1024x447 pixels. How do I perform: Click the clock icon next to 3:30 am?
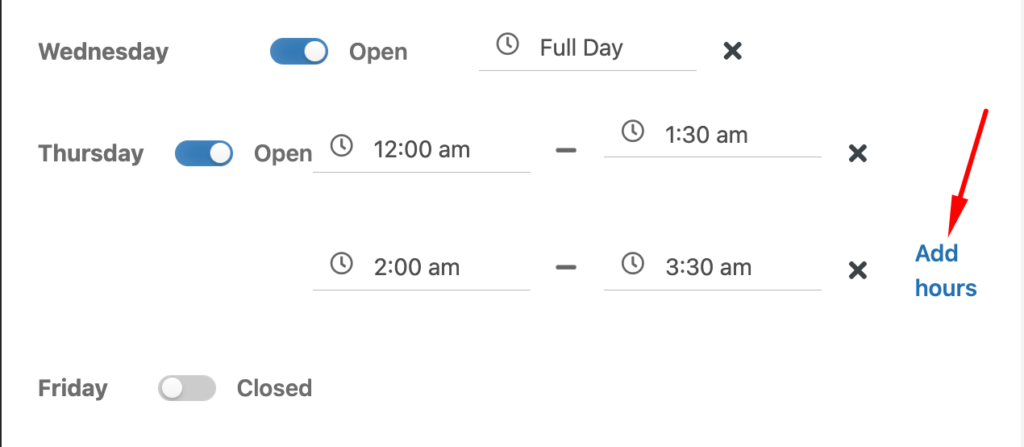click(632, 264)
